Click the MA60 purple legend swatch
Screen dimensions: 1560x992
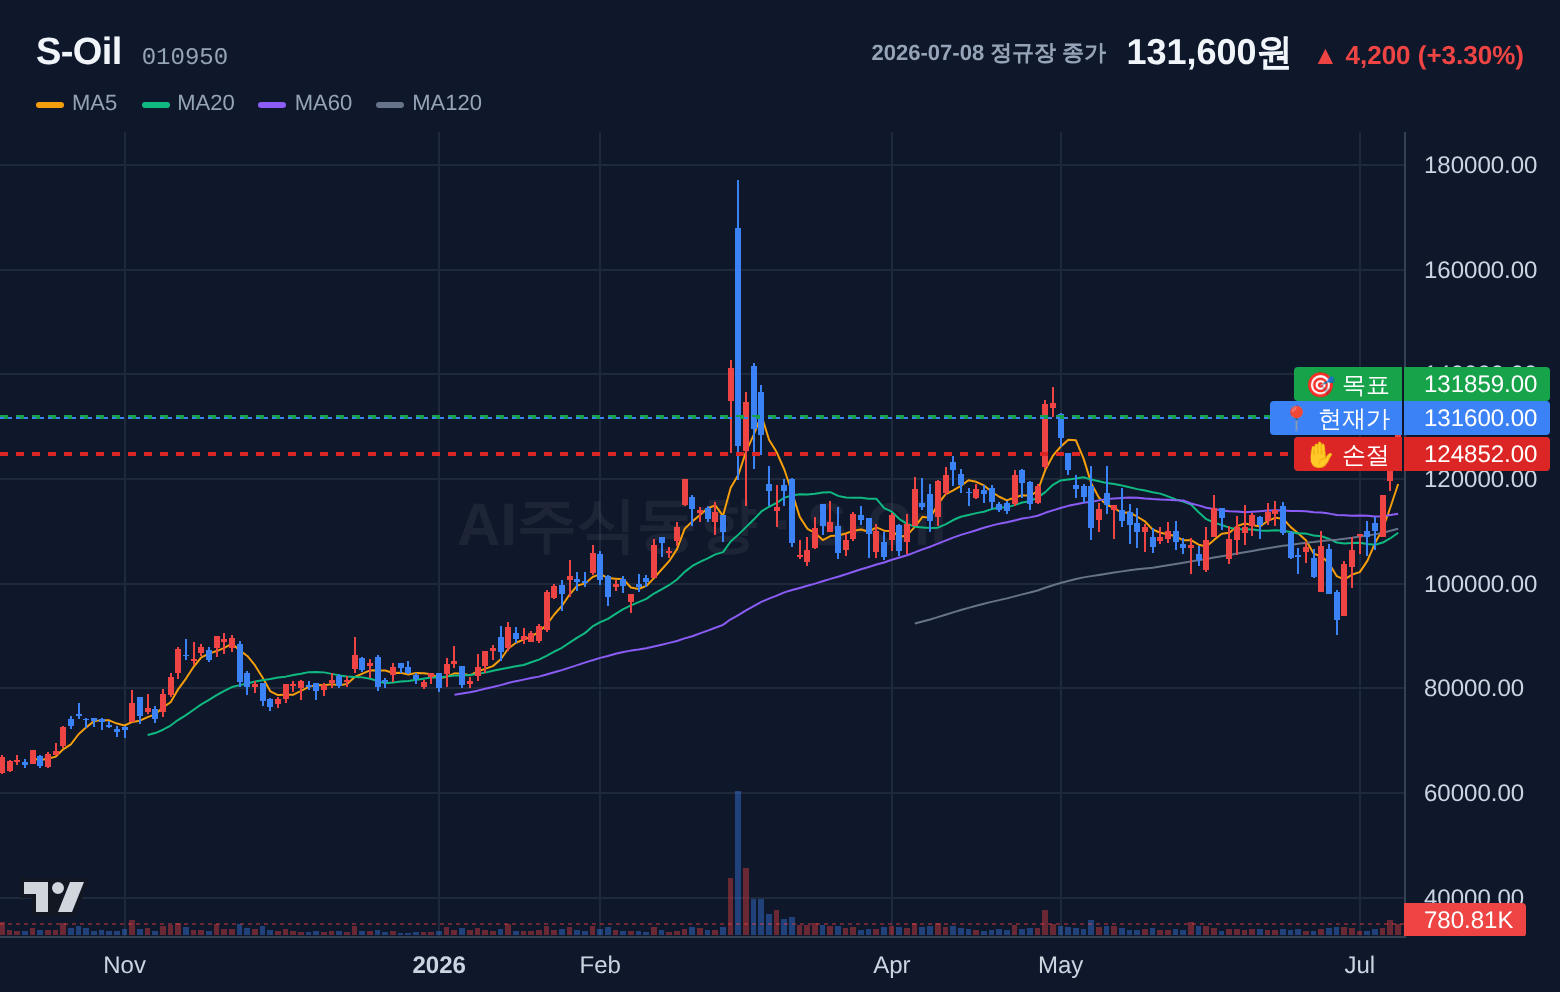pos(272,104)
